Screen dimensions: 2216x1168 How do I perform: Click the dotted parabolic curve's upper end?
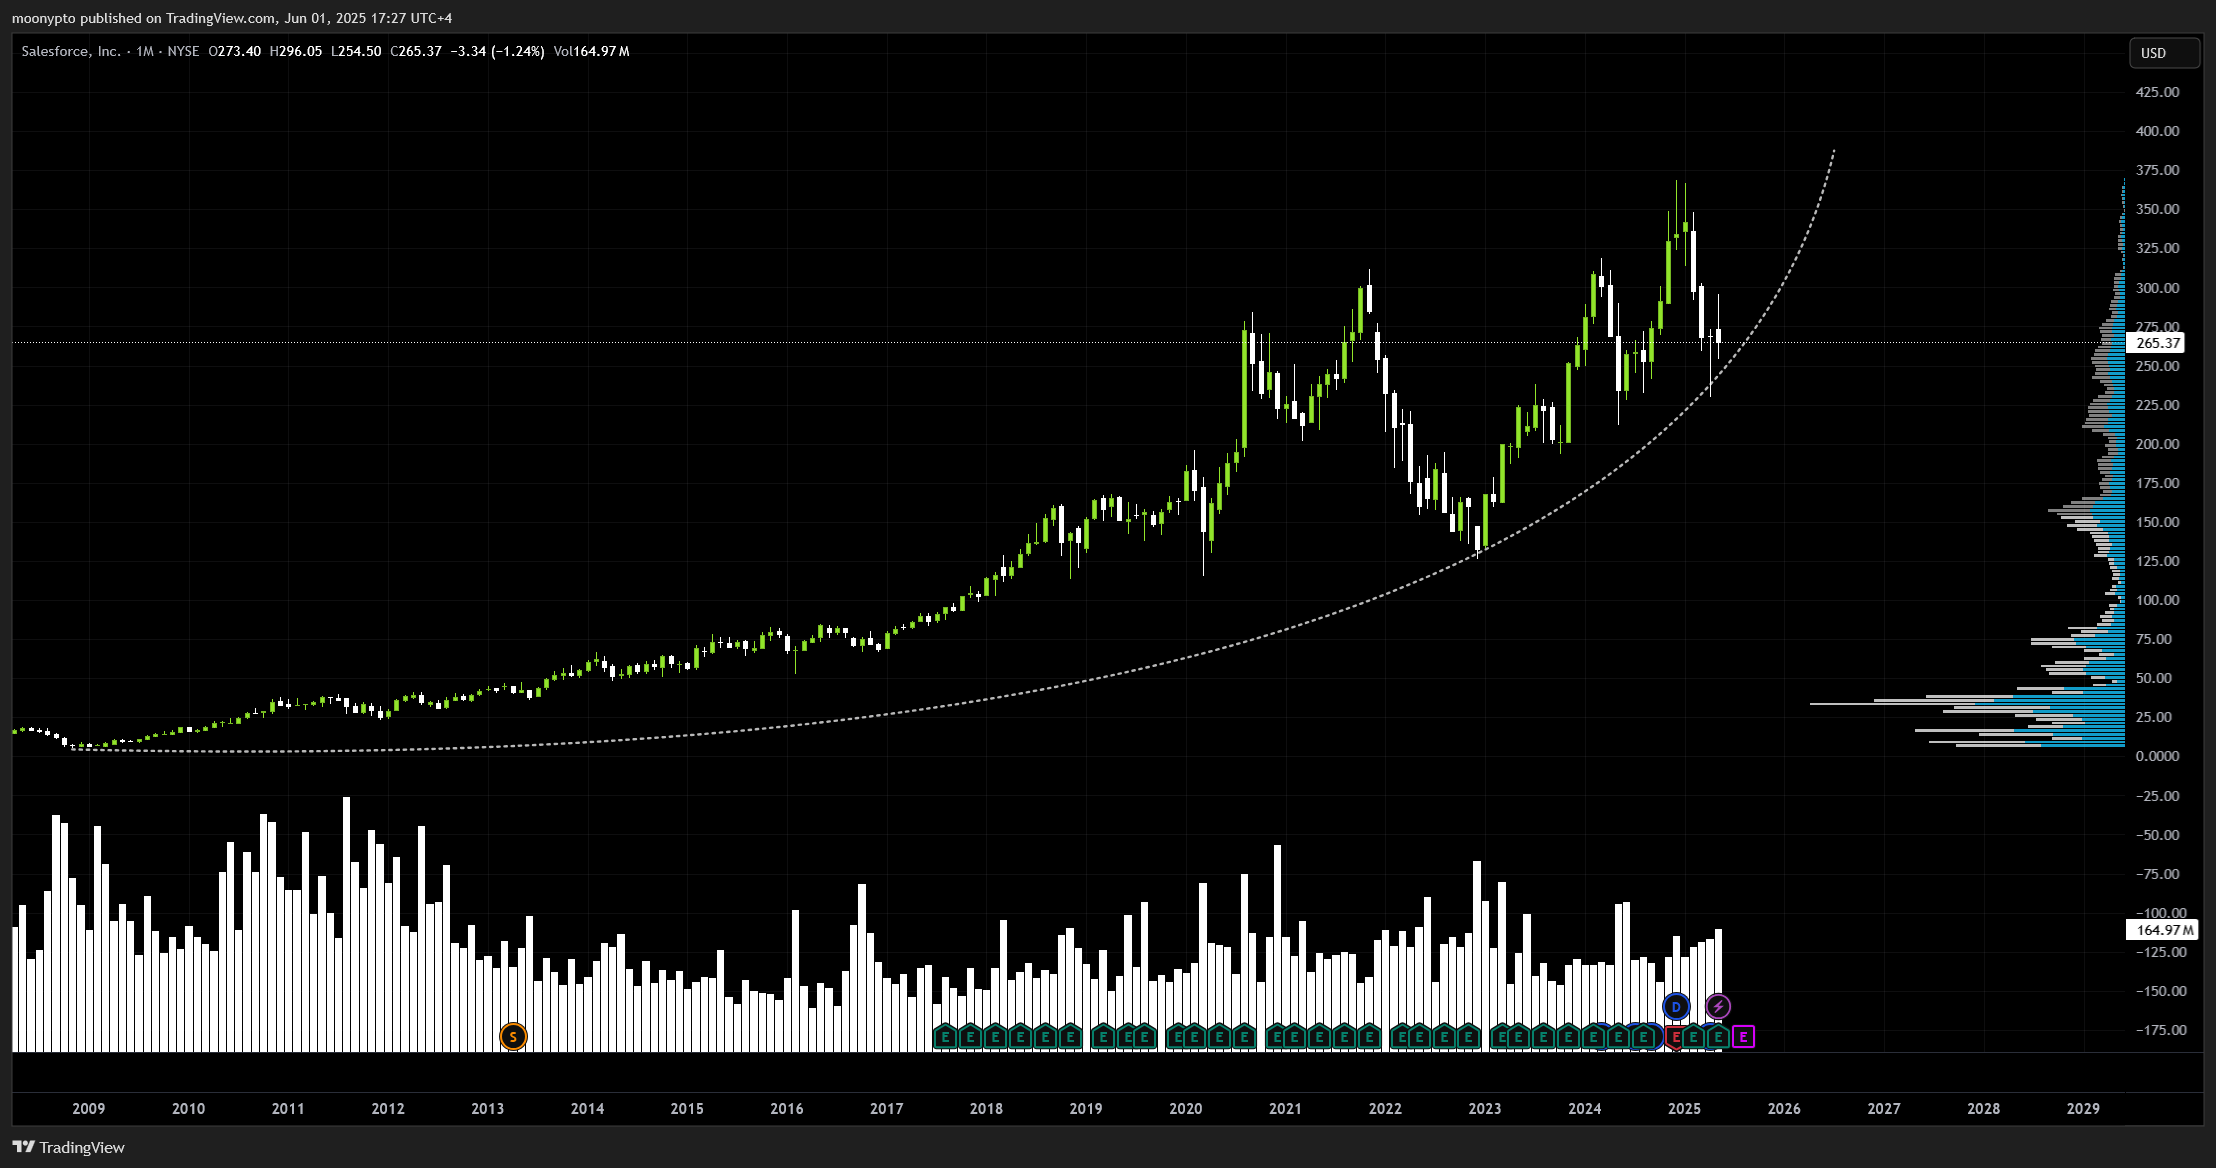tap(1834, 151)
